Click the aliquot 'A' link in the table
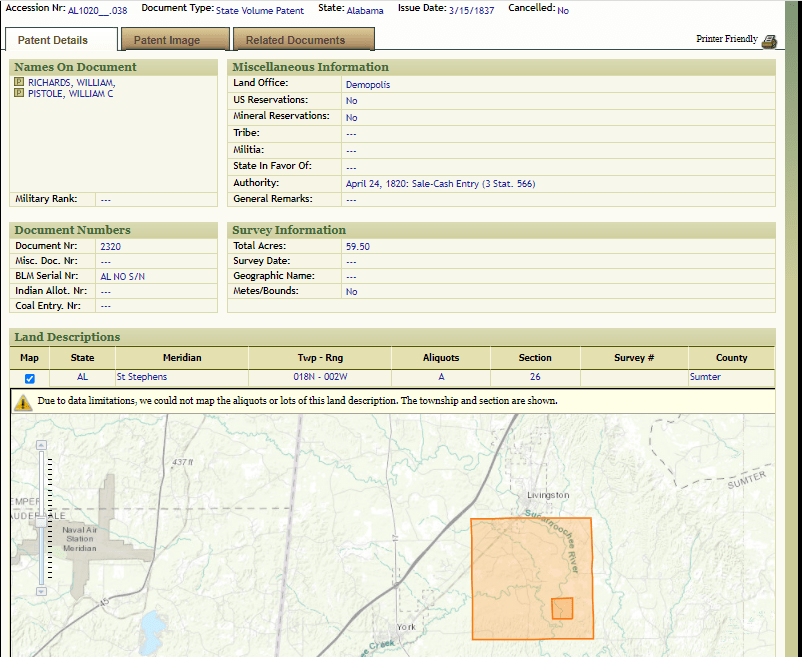 click(441, 378)
